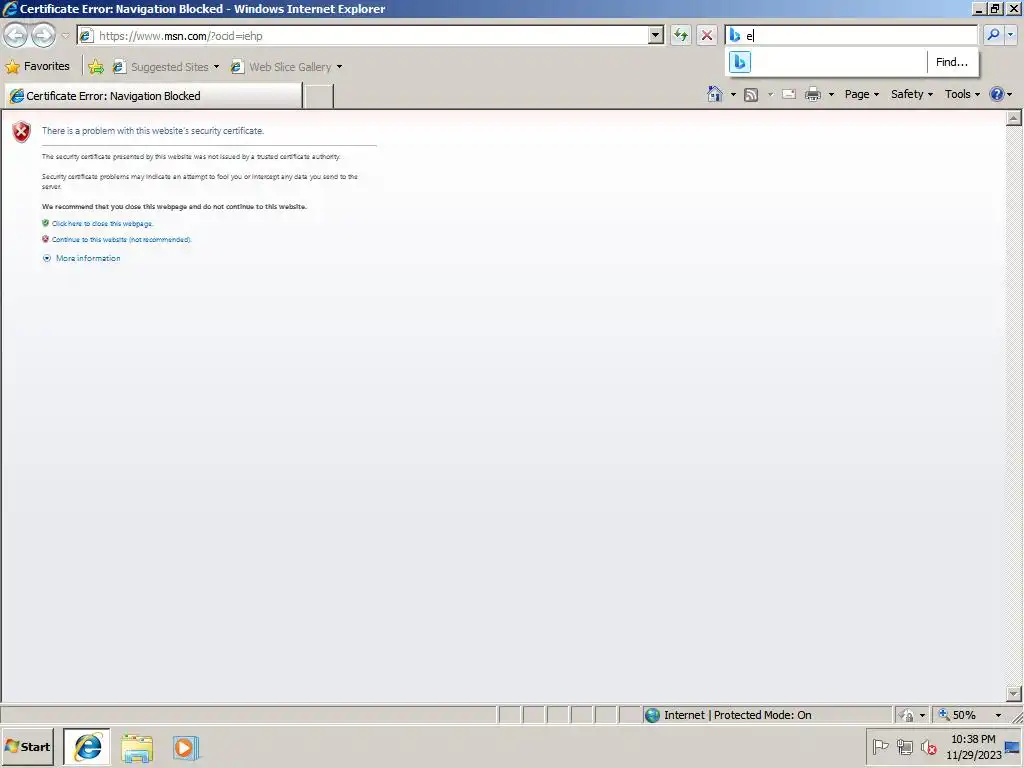Viewport: 1024px width, 768px height.
Task: Click the Home page icon
Action: tap(714, 94)
